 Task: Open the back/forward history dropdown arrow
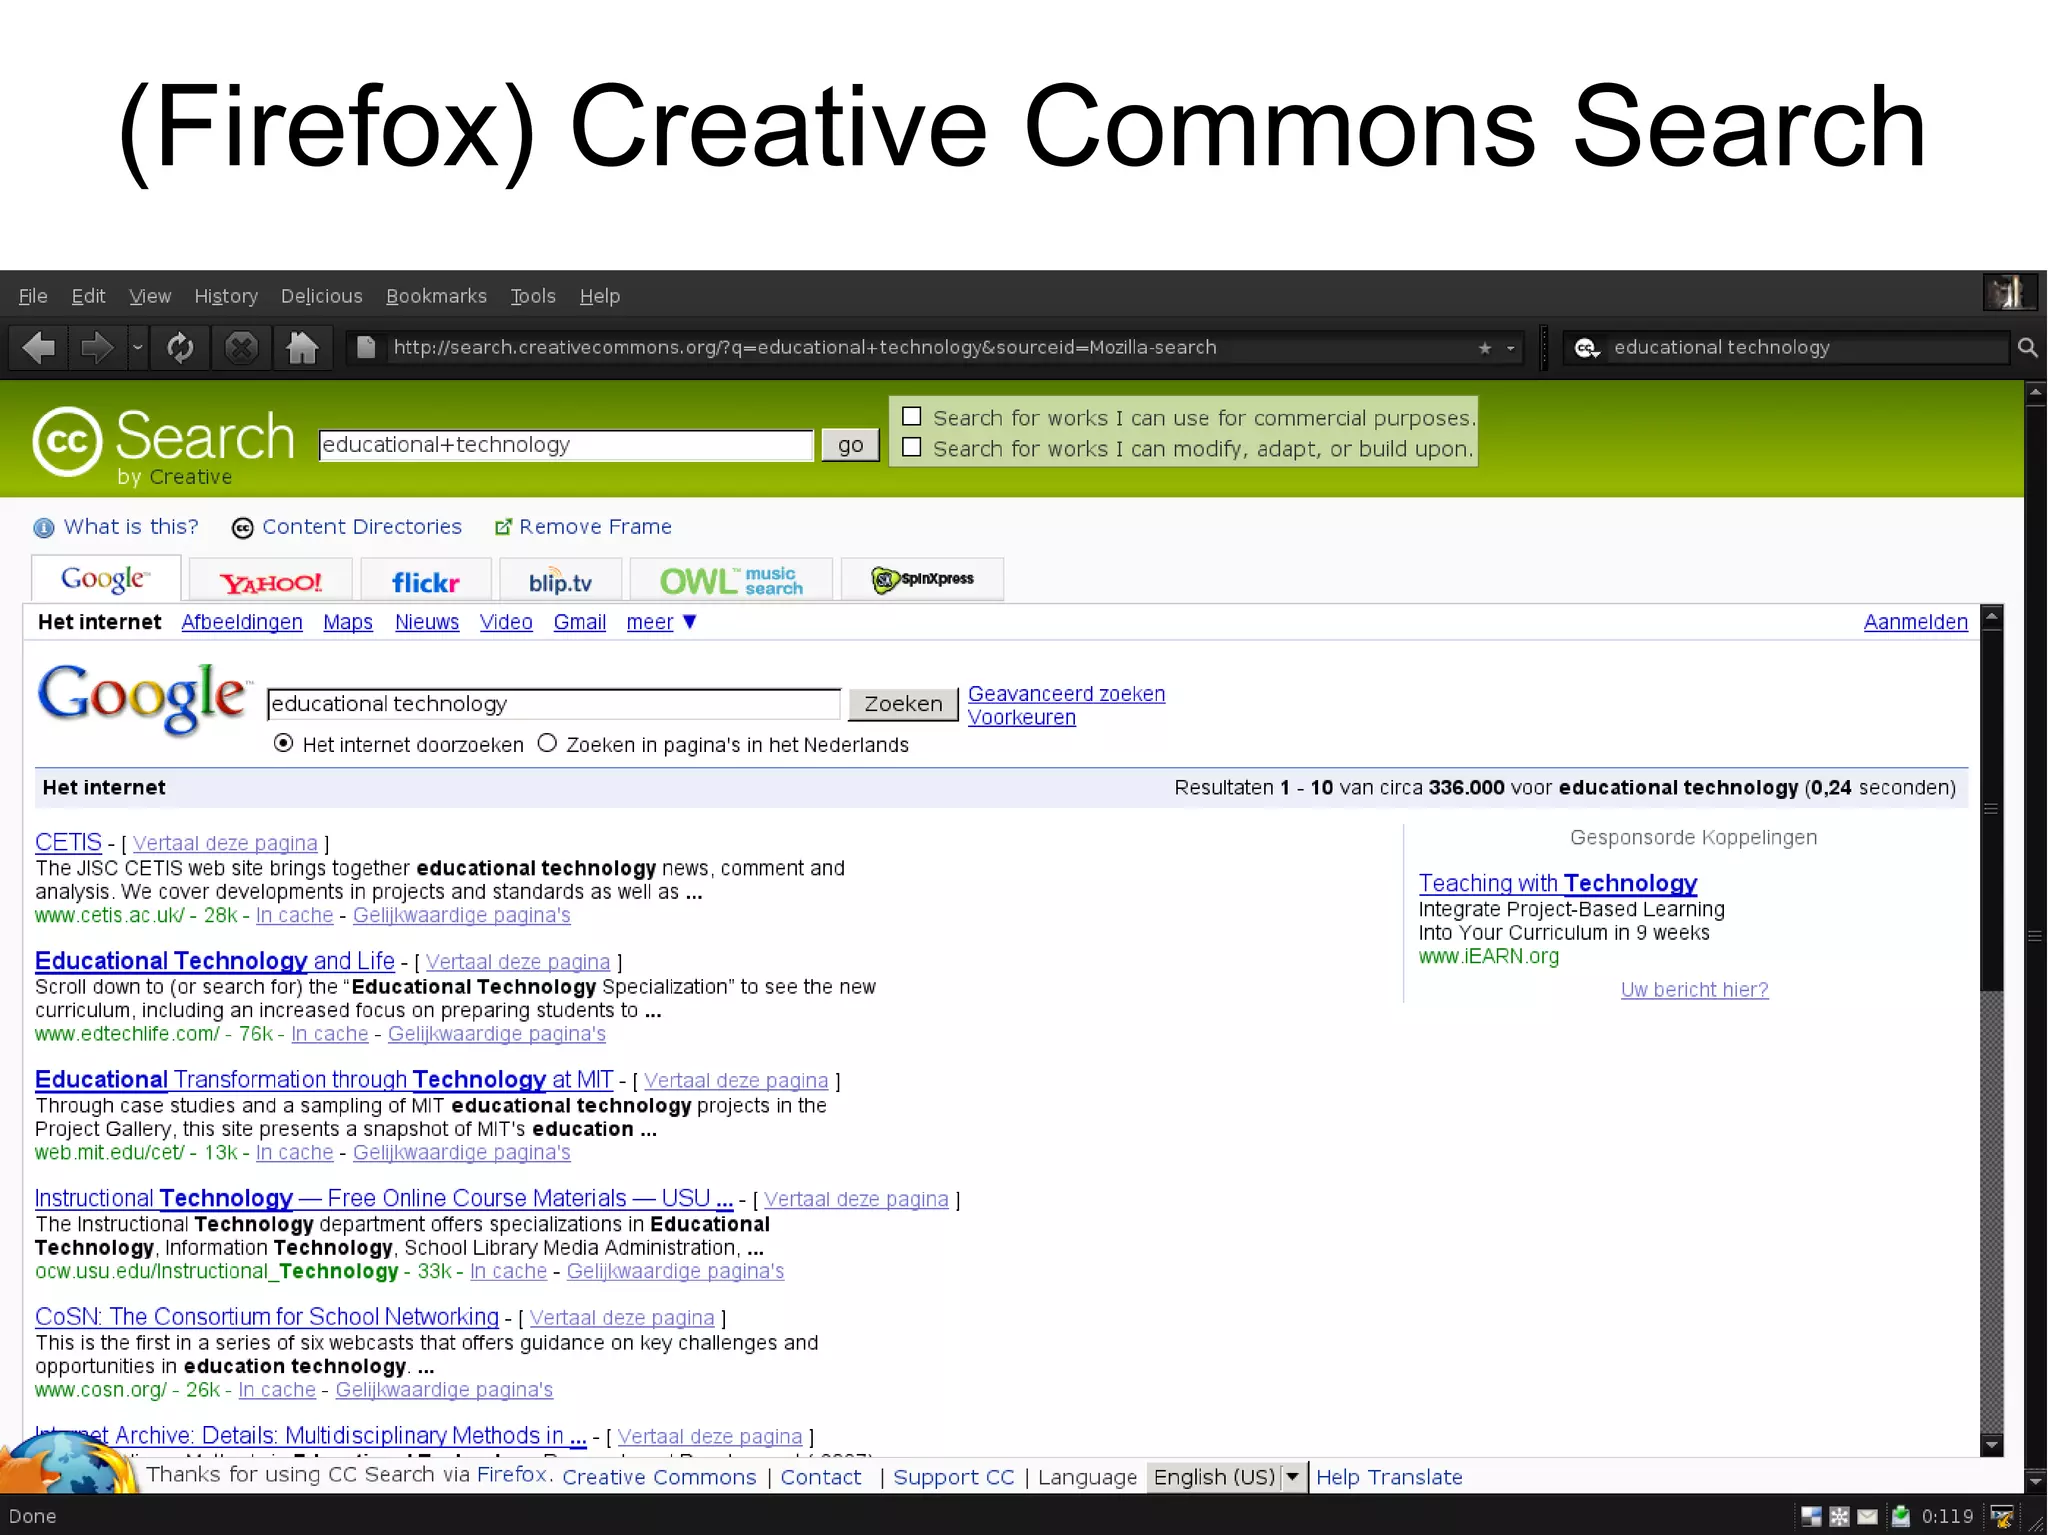point(138,348)
